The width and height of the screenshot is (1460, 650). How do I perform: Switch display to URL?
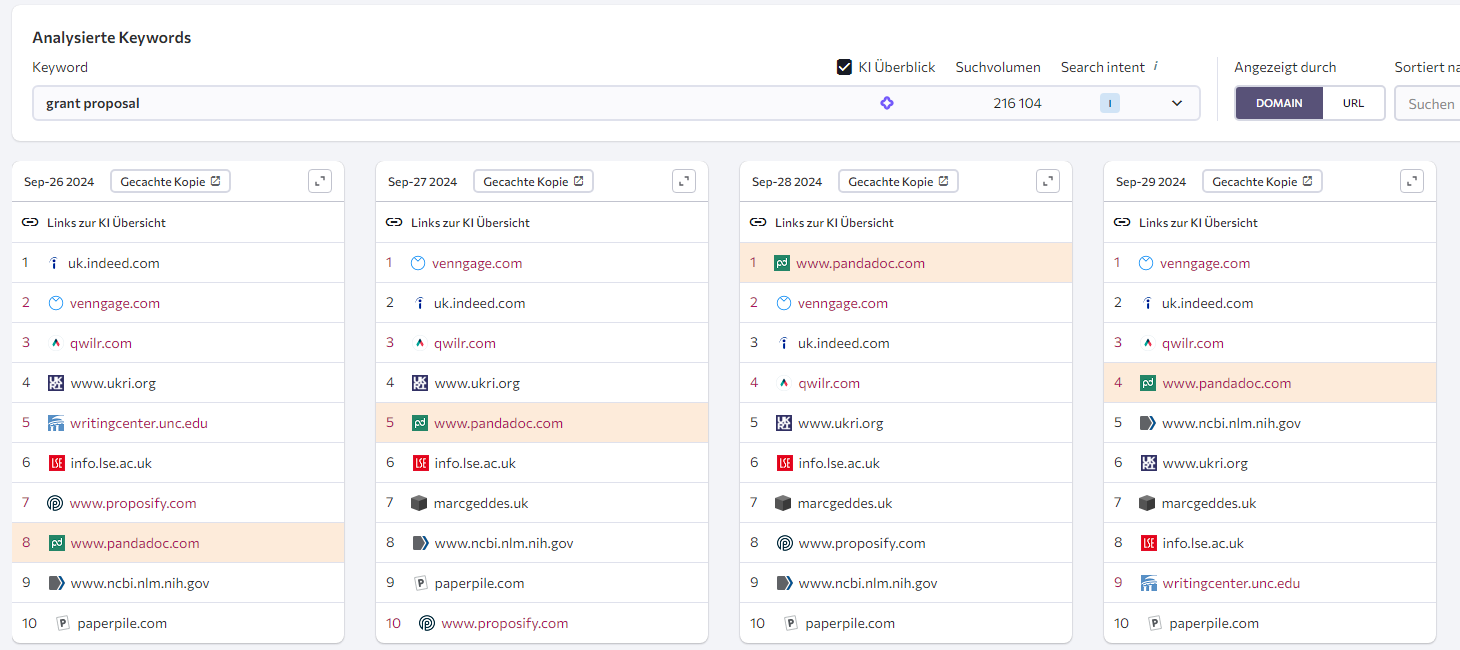tap(1353, 103)
